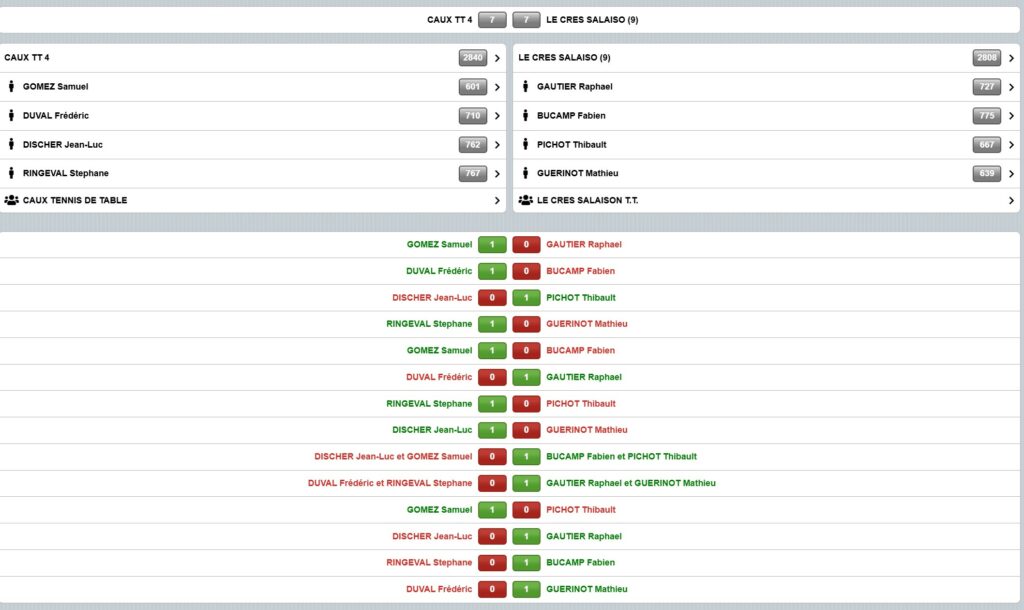Open chevron on the GUERINOT Mathieu roster row
Viewport: 1024px width, 610px height.
1011,174
